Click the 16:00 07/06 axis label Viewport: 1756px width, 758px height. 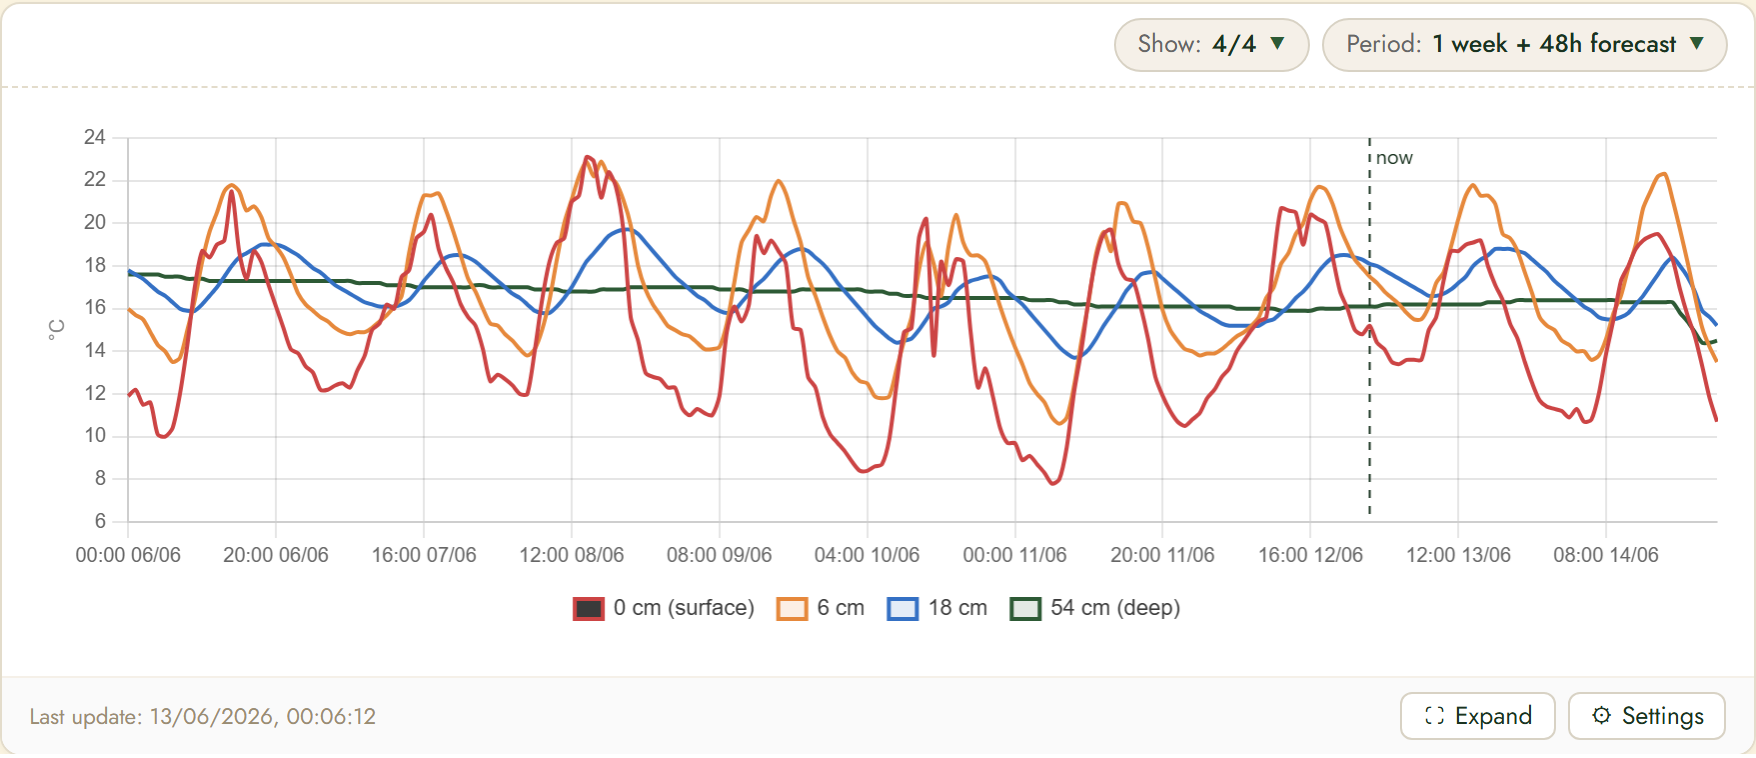(424, 555)
